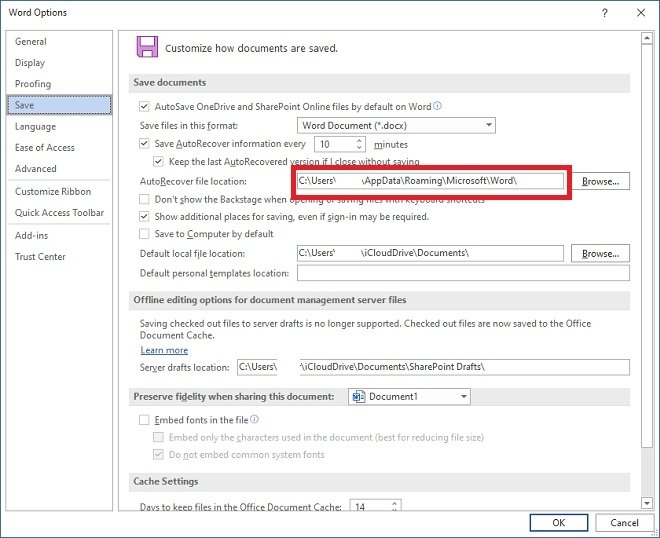Increase days to keep cache files
Viewport: 660px width, 538px height.
click(x=394, y=503)
